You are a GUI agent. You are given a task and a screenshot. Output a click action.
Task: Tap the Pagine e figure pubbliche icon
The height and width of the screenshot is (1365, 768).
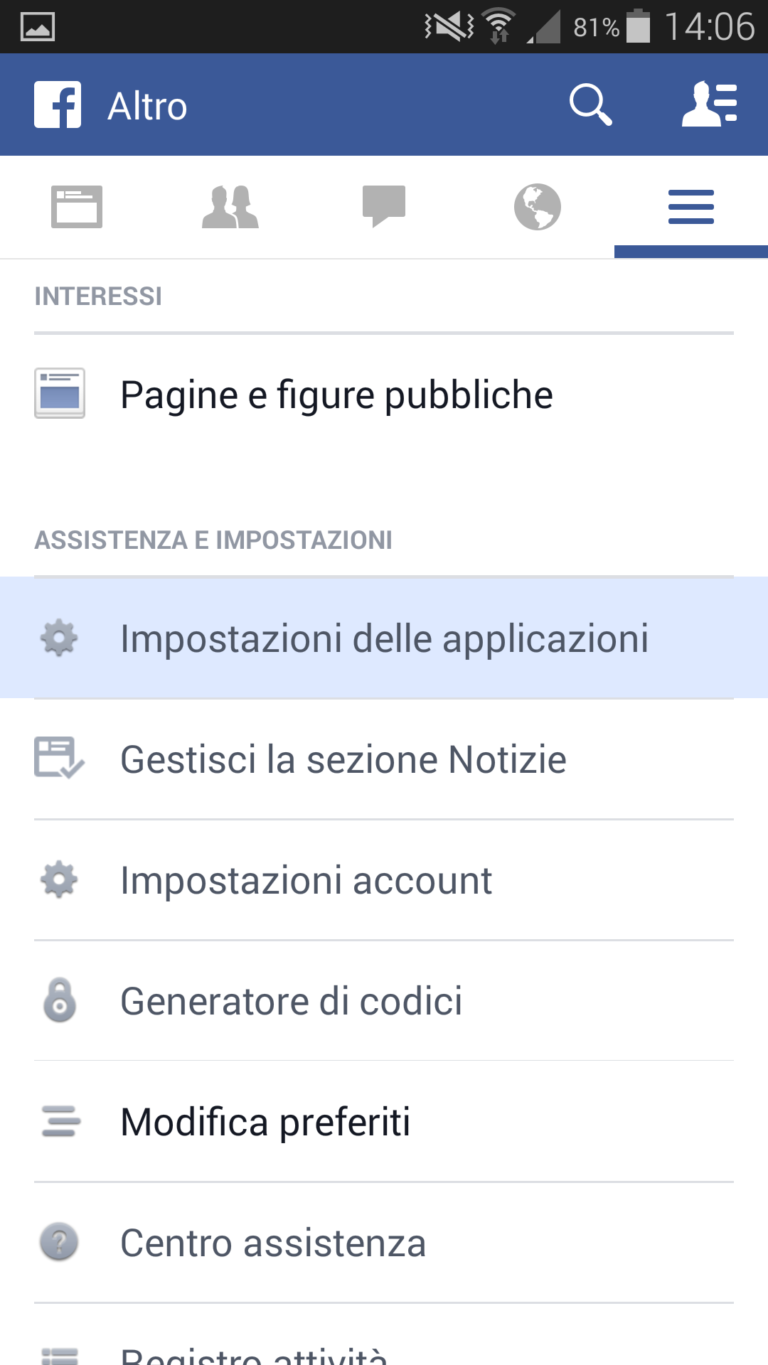(59, 394)
